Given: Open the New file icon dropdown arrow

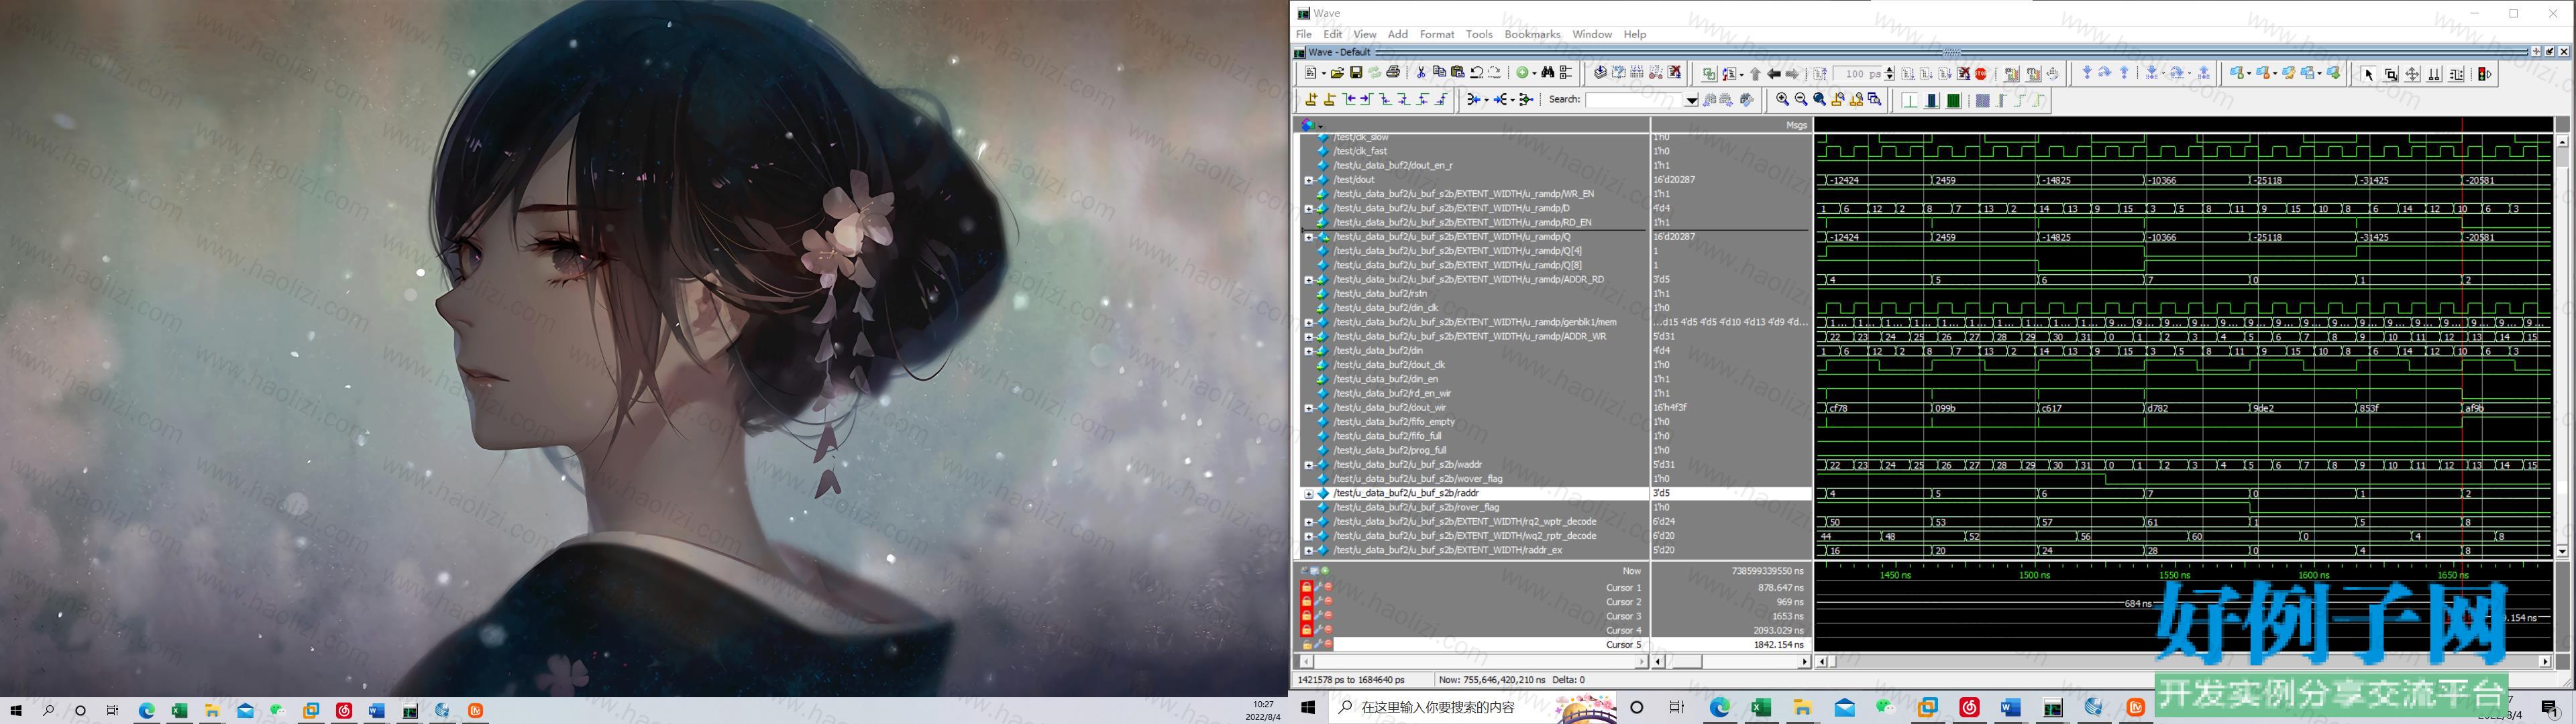Looking at the screenshot, I should click(x=1325, y=73).
